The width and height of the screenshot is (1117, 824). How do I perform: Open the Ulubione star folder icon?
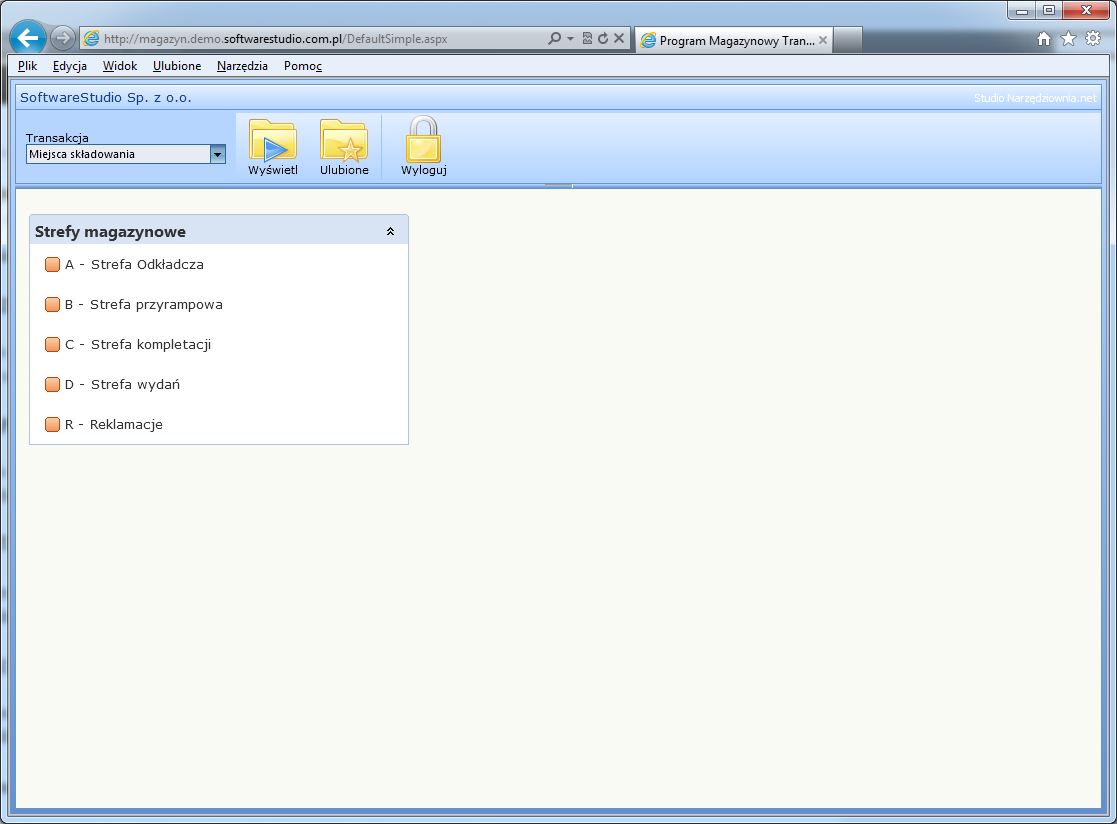click(343, 141)
